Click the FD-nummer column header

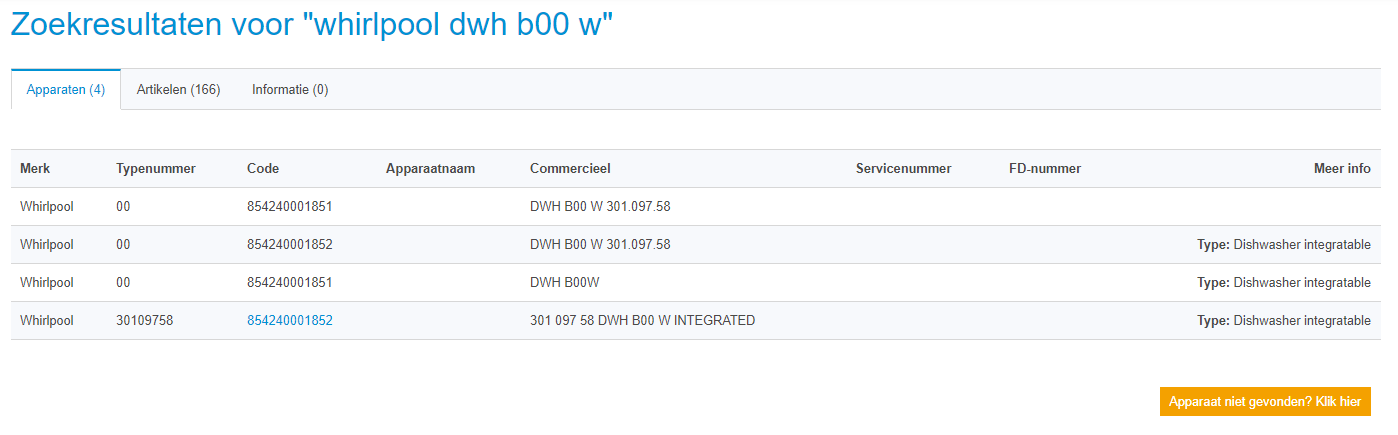pos(1045,169)
